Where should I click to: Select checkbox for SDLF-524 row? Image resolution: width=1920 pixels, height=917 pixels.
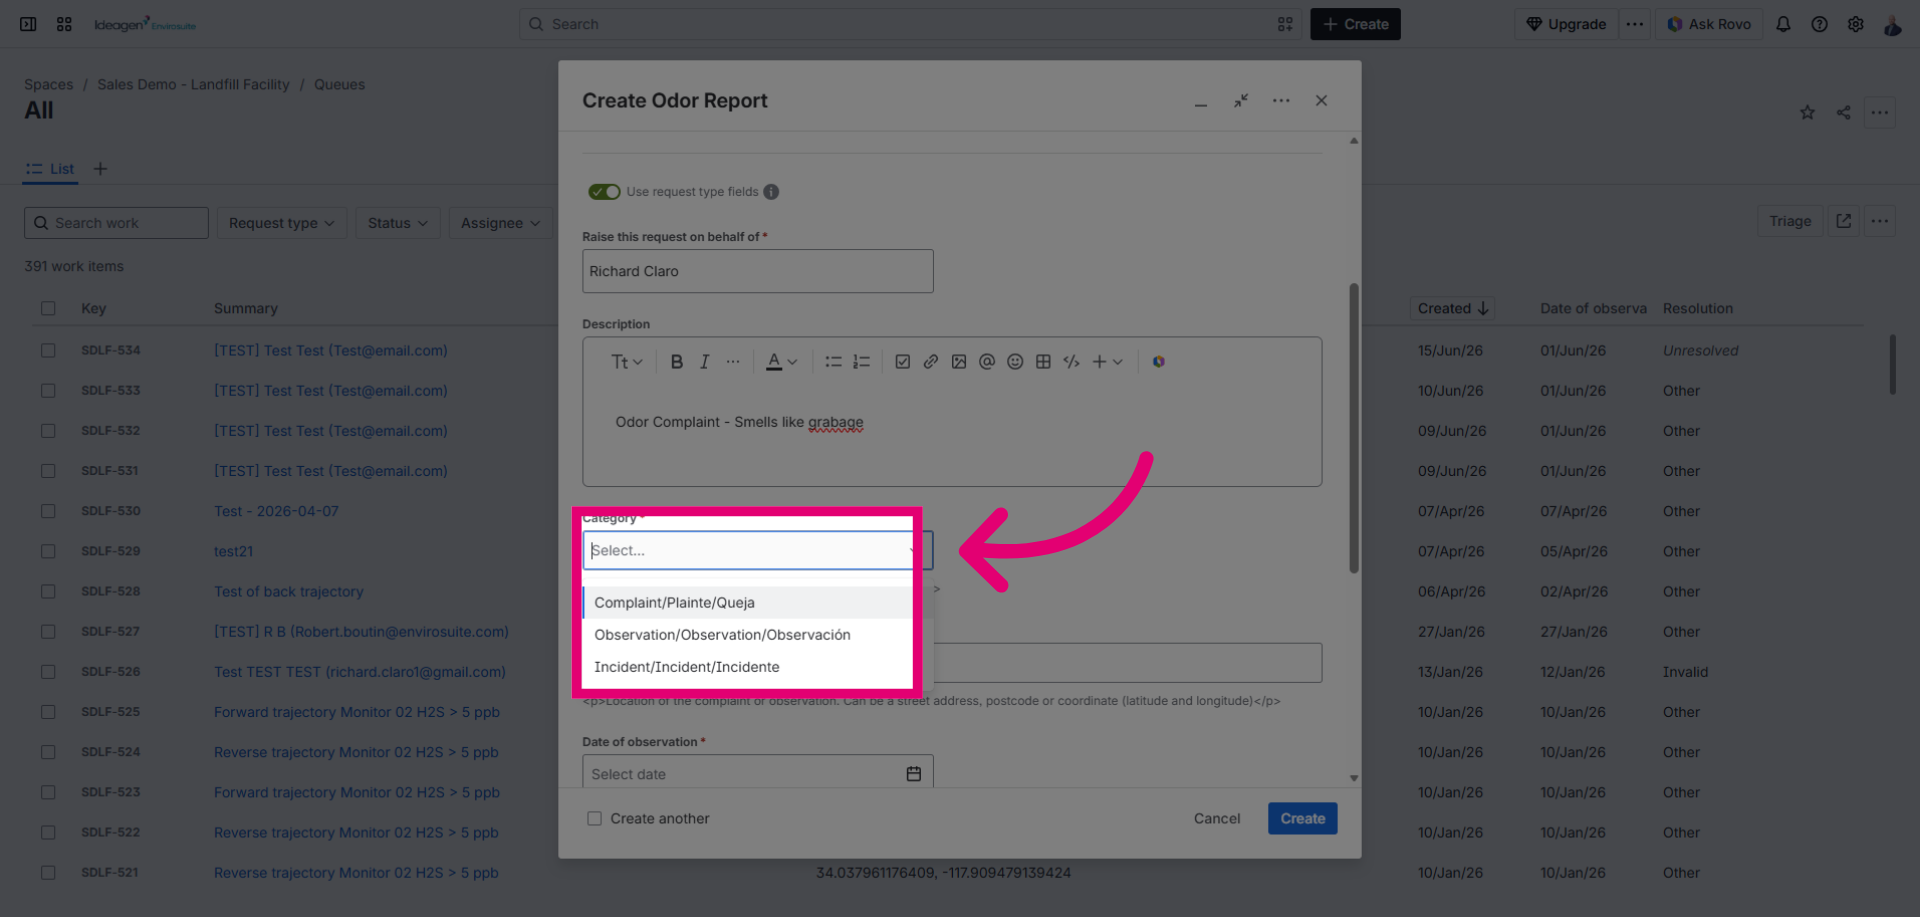click(48, 752)
